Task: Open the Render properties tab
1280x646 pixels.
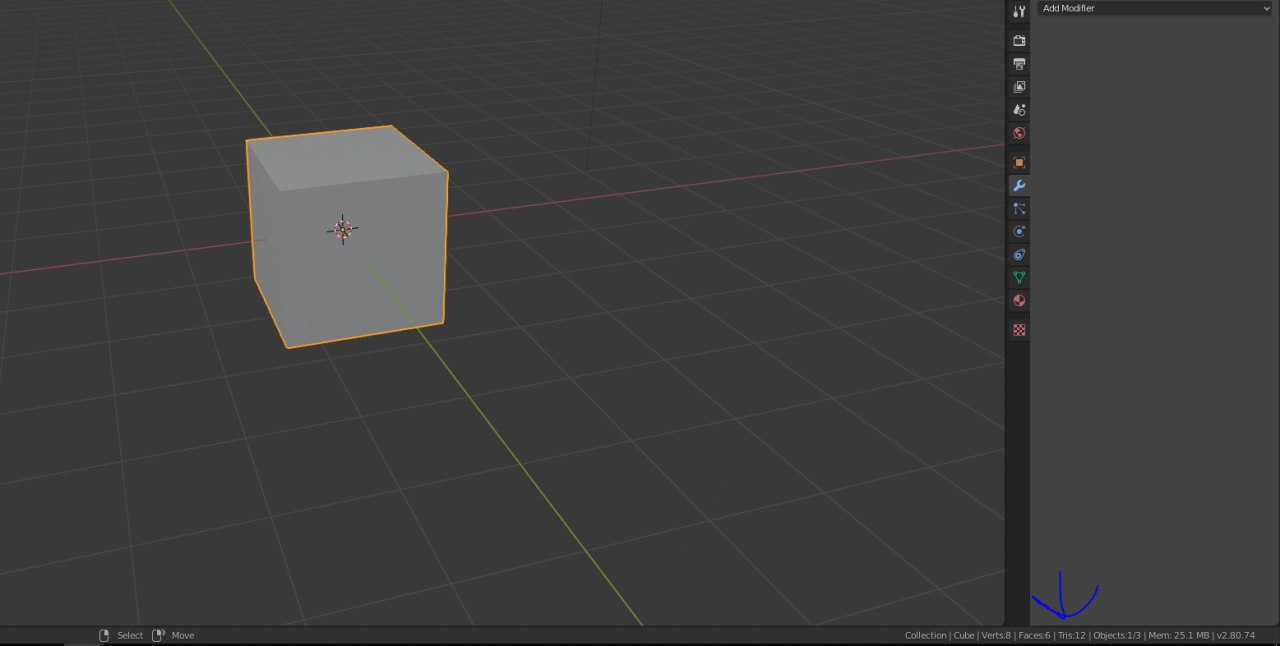Action: 1019,41
